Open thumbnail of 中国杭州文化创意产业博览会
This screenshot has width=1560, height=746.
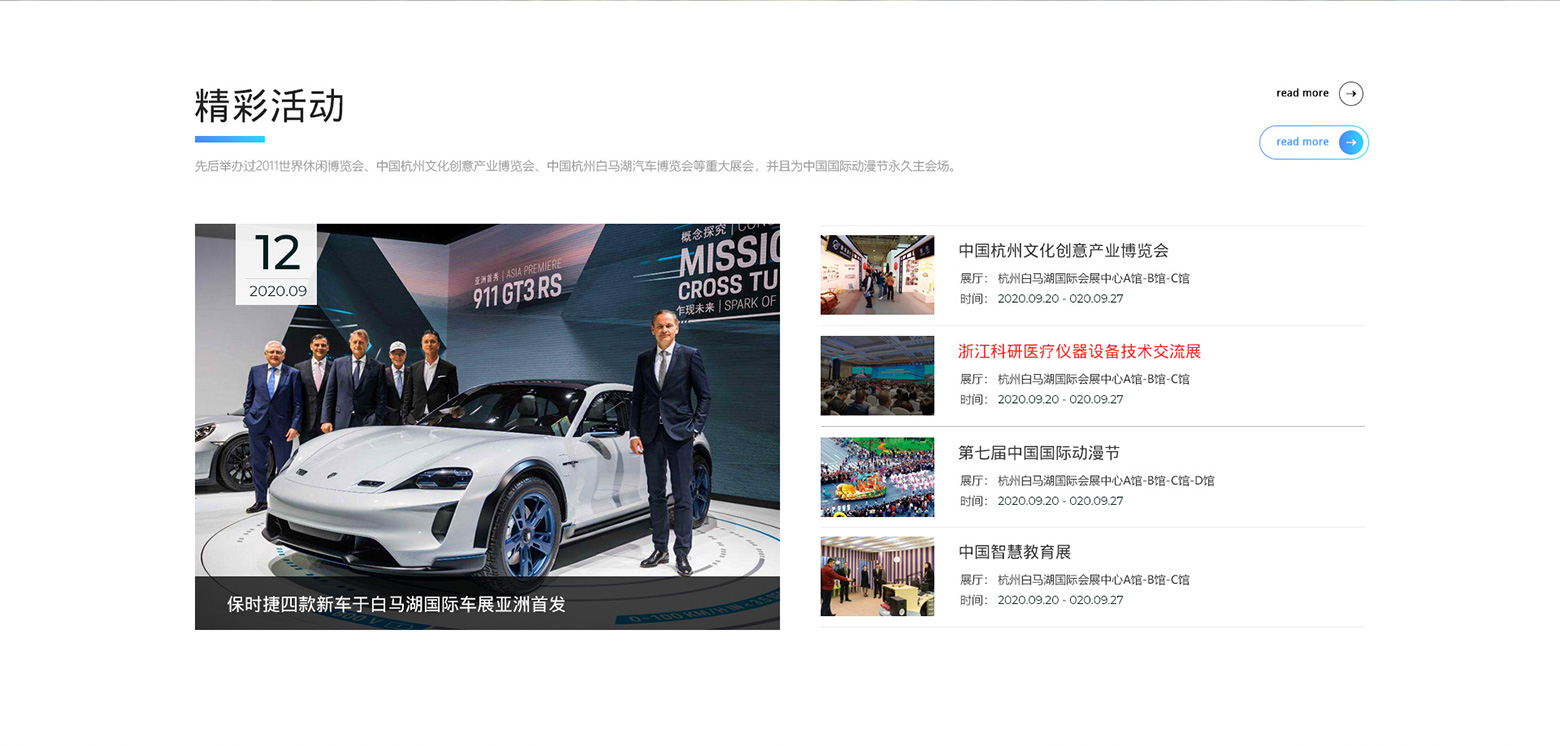click(877, 275)
